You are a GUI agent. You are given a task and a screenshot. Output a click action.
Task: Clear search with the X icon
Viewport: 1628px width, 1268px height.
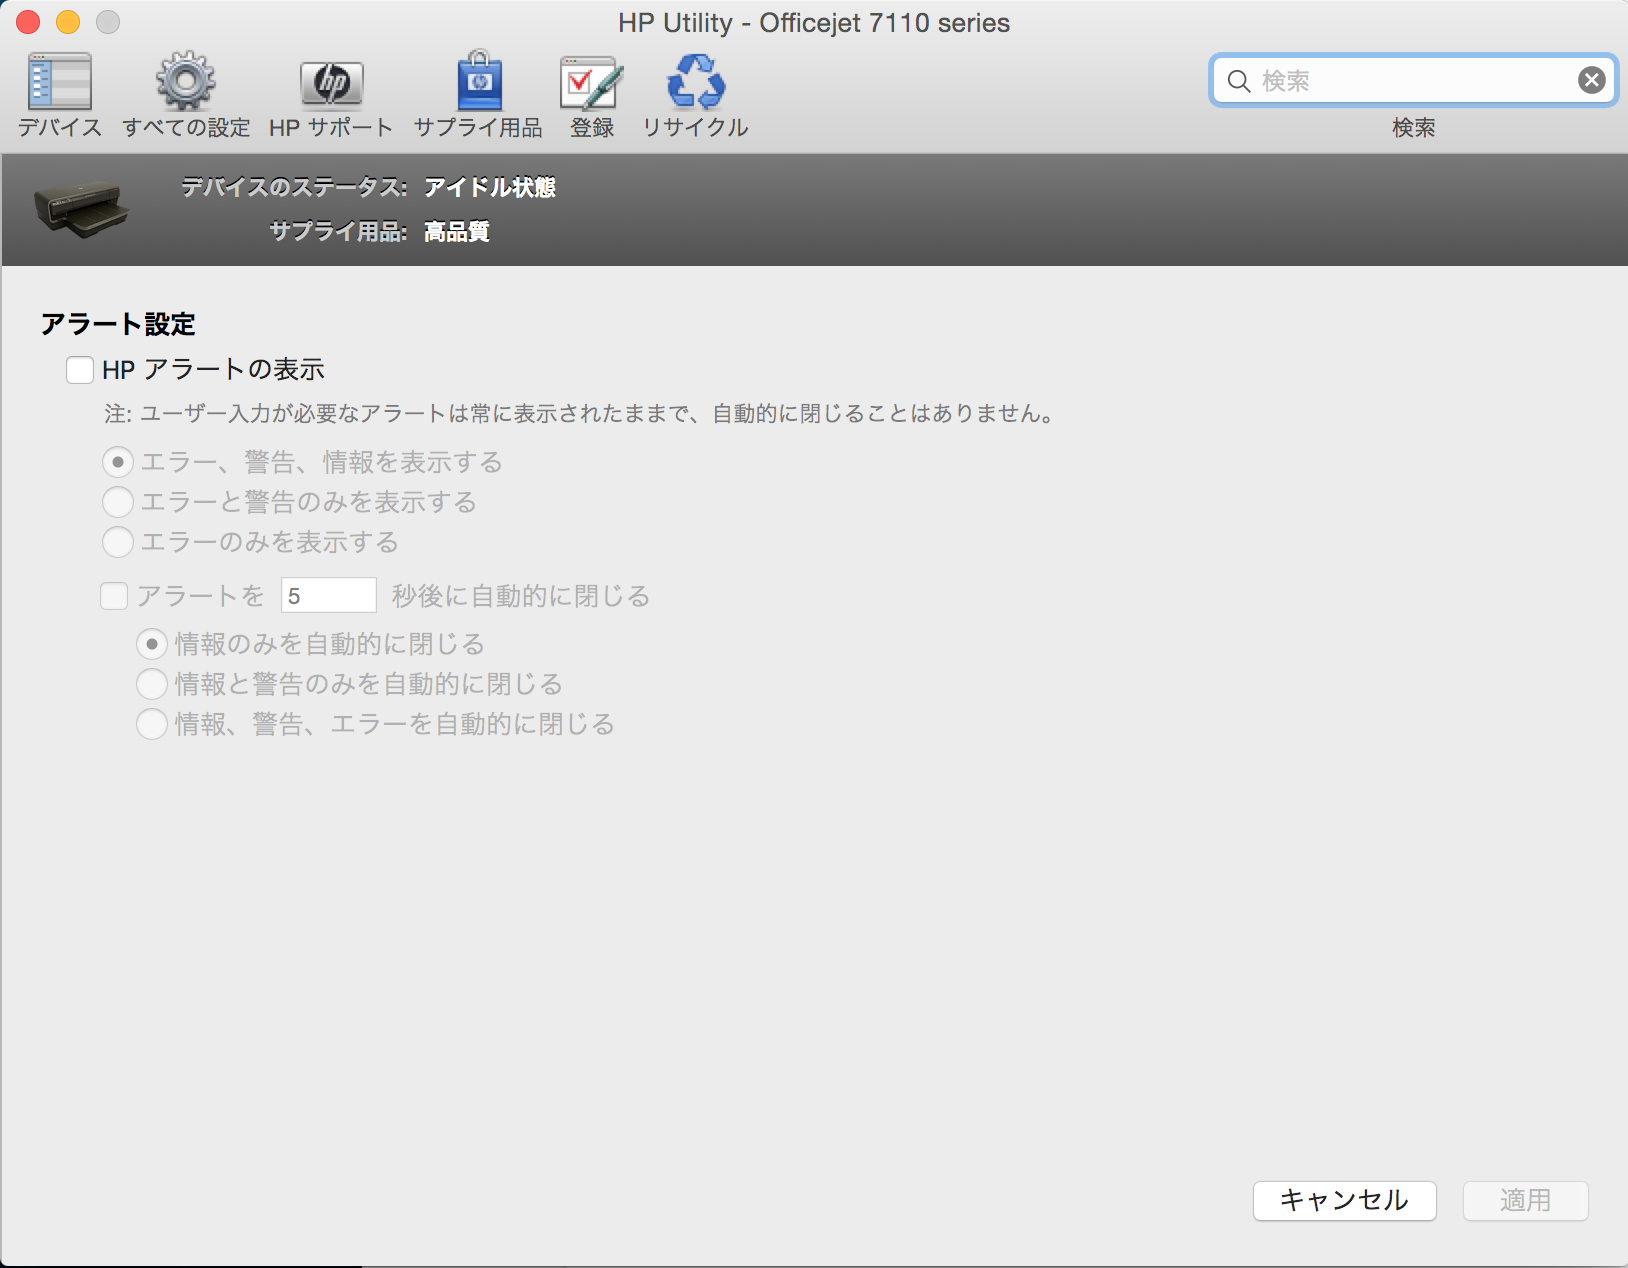tap(1591, 80)
